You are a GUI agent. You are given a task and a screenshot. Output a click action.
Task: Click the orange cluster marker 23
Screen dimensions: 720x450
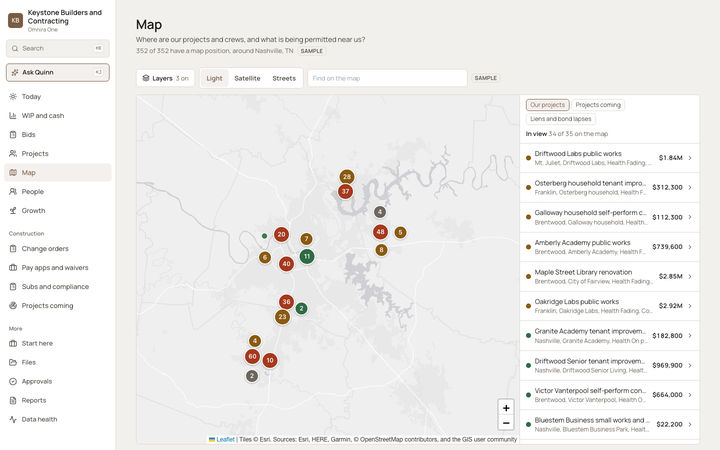click(282, 316)
